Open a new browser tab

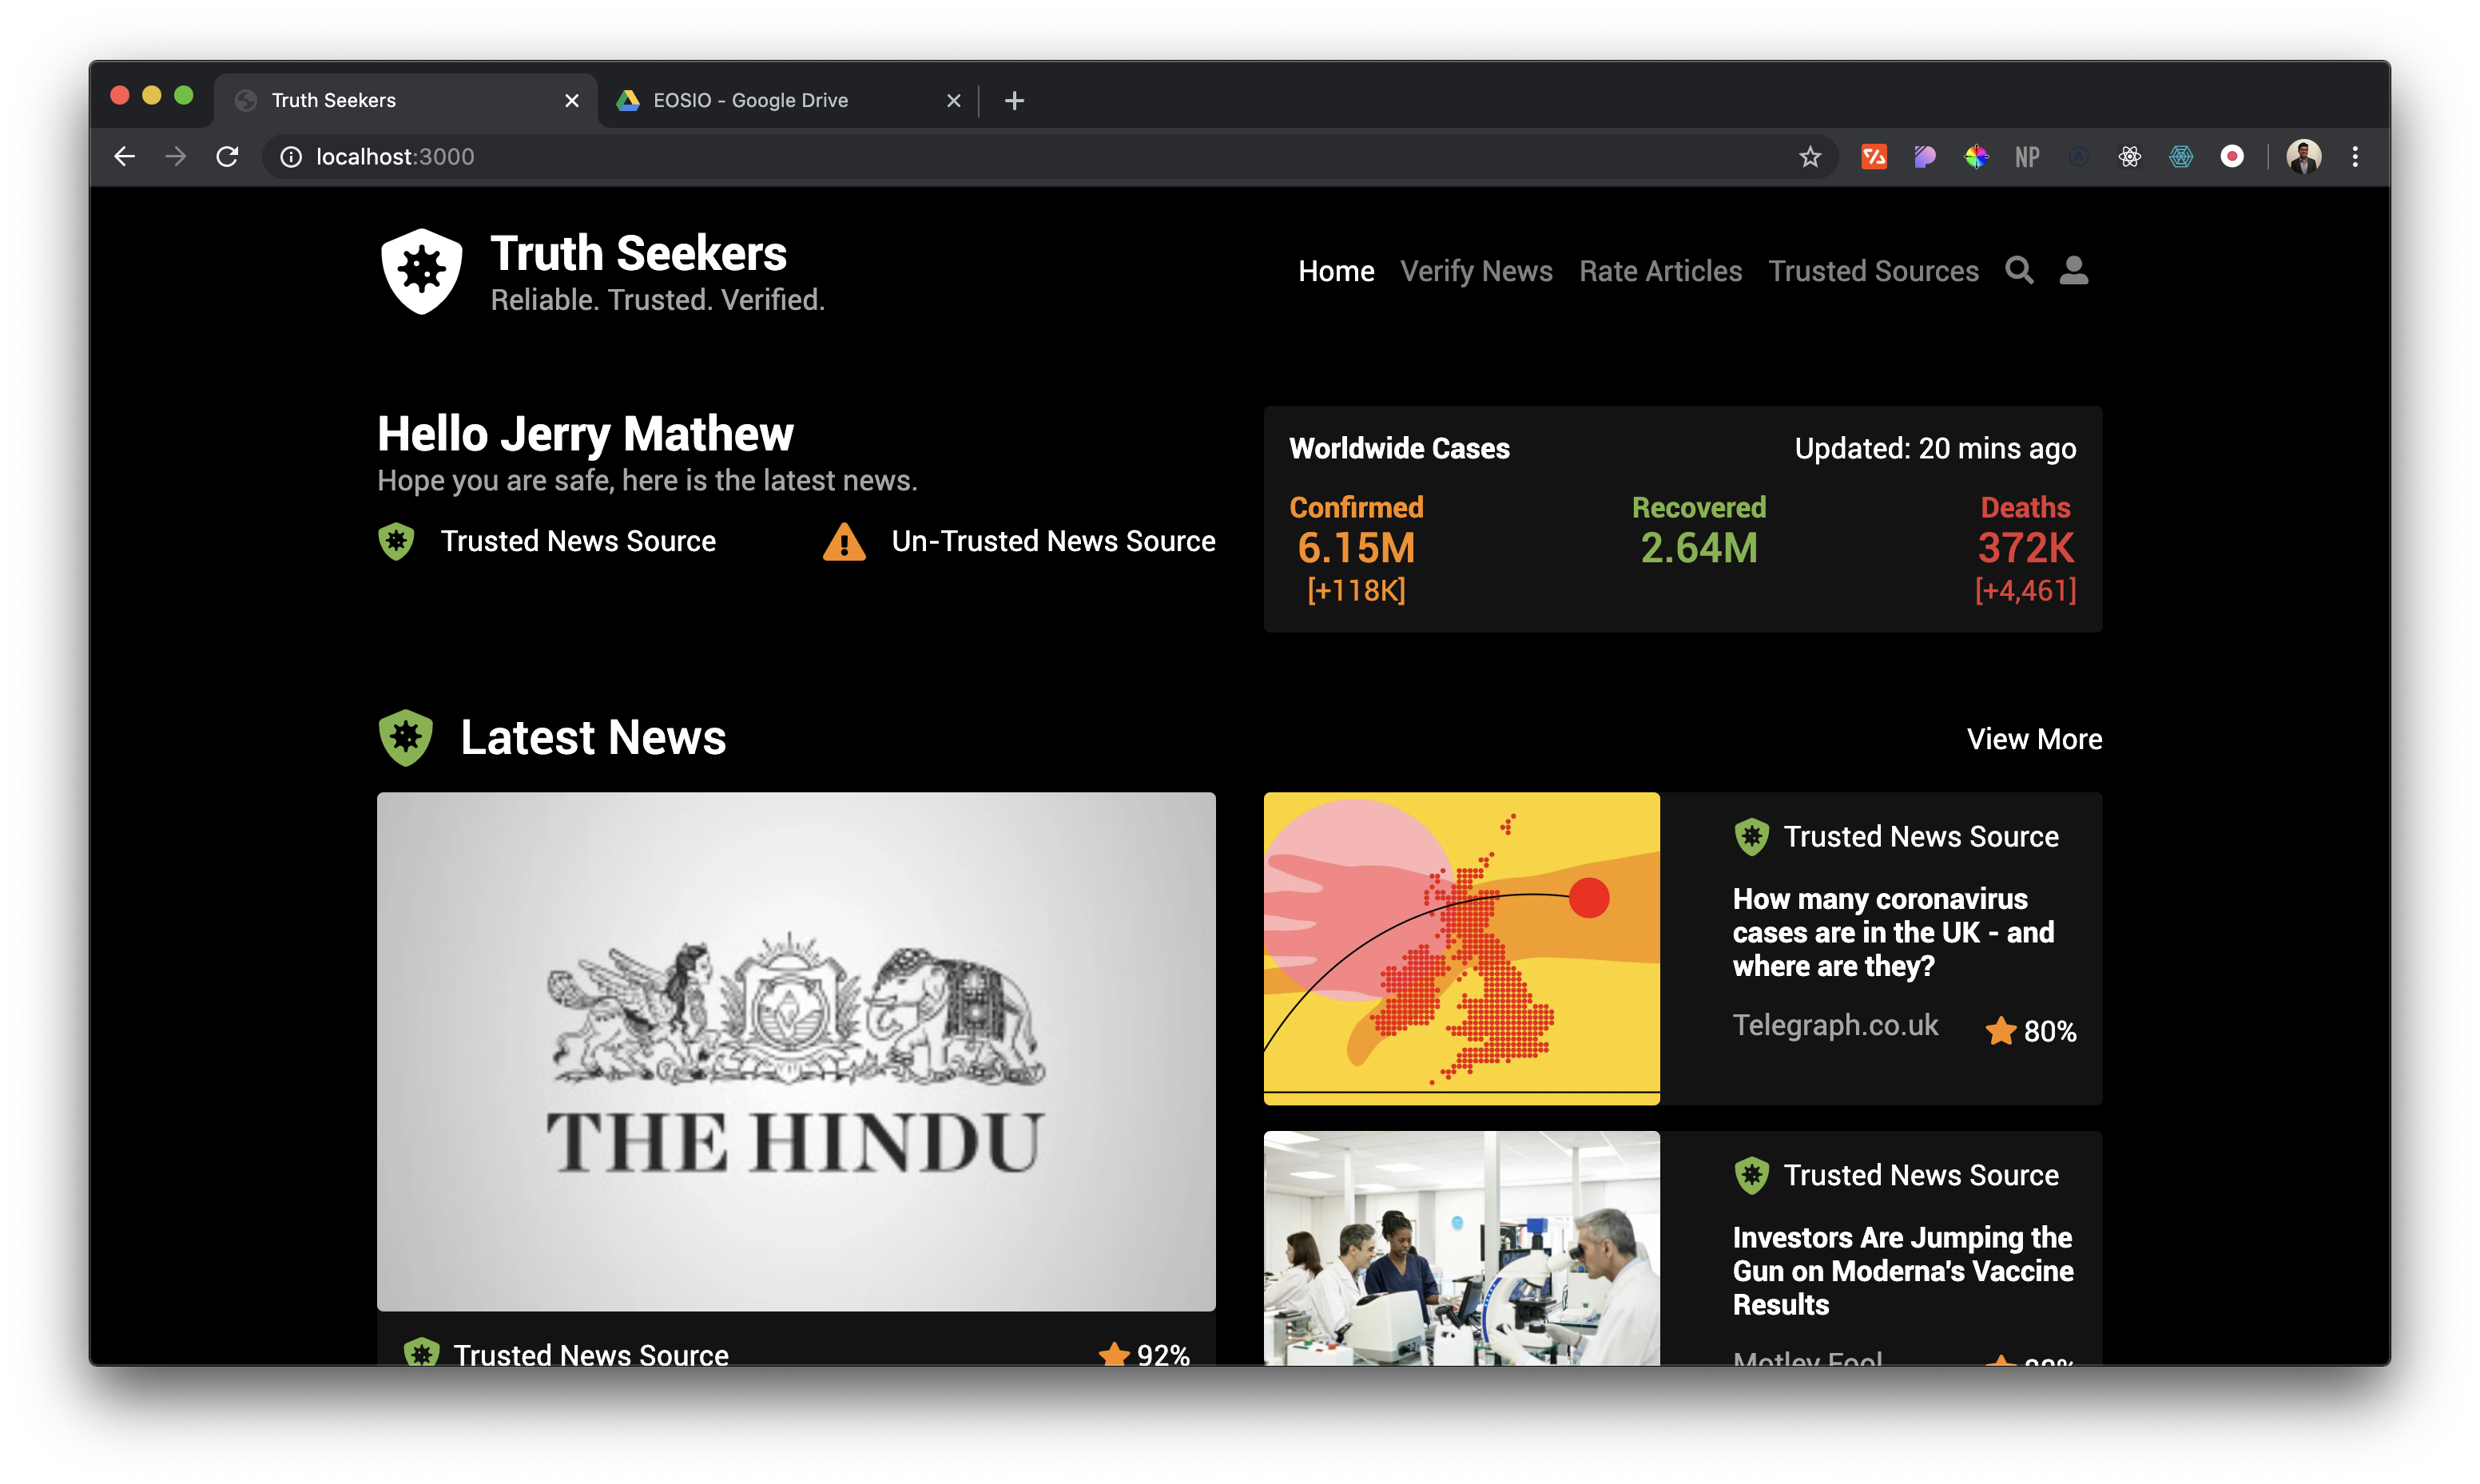pos(1014,100)
